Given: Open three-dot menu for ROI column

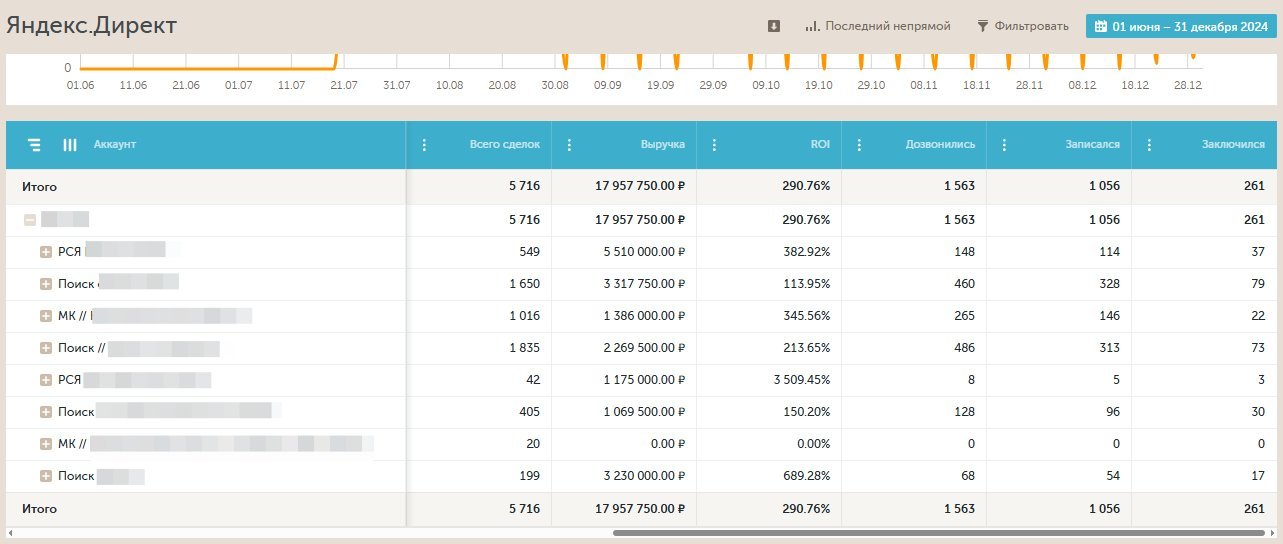Looking at the screenshot, I should coord(714,145).
